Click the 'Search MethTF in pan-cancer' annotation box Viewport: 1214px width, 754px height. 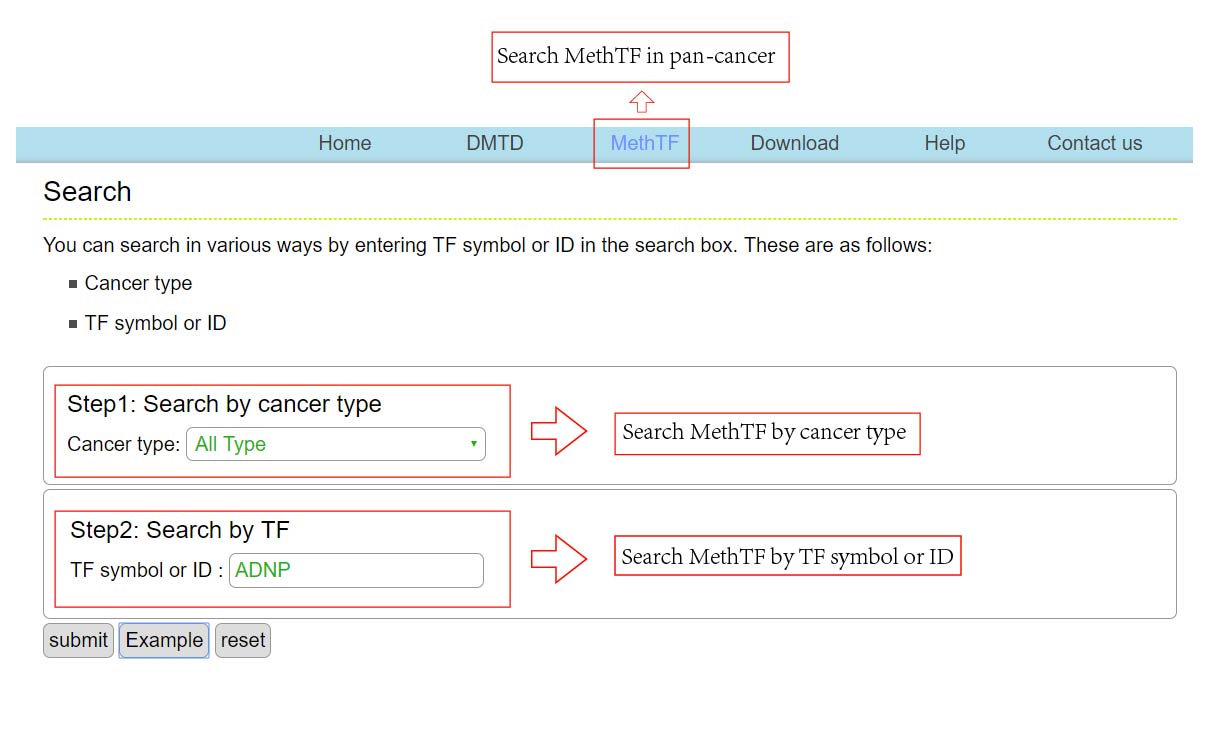[640, 57]
